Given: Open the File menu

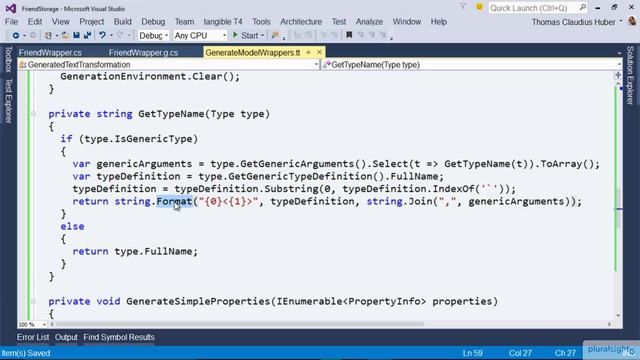Looking at the screenshot, I should pos(11,22).
